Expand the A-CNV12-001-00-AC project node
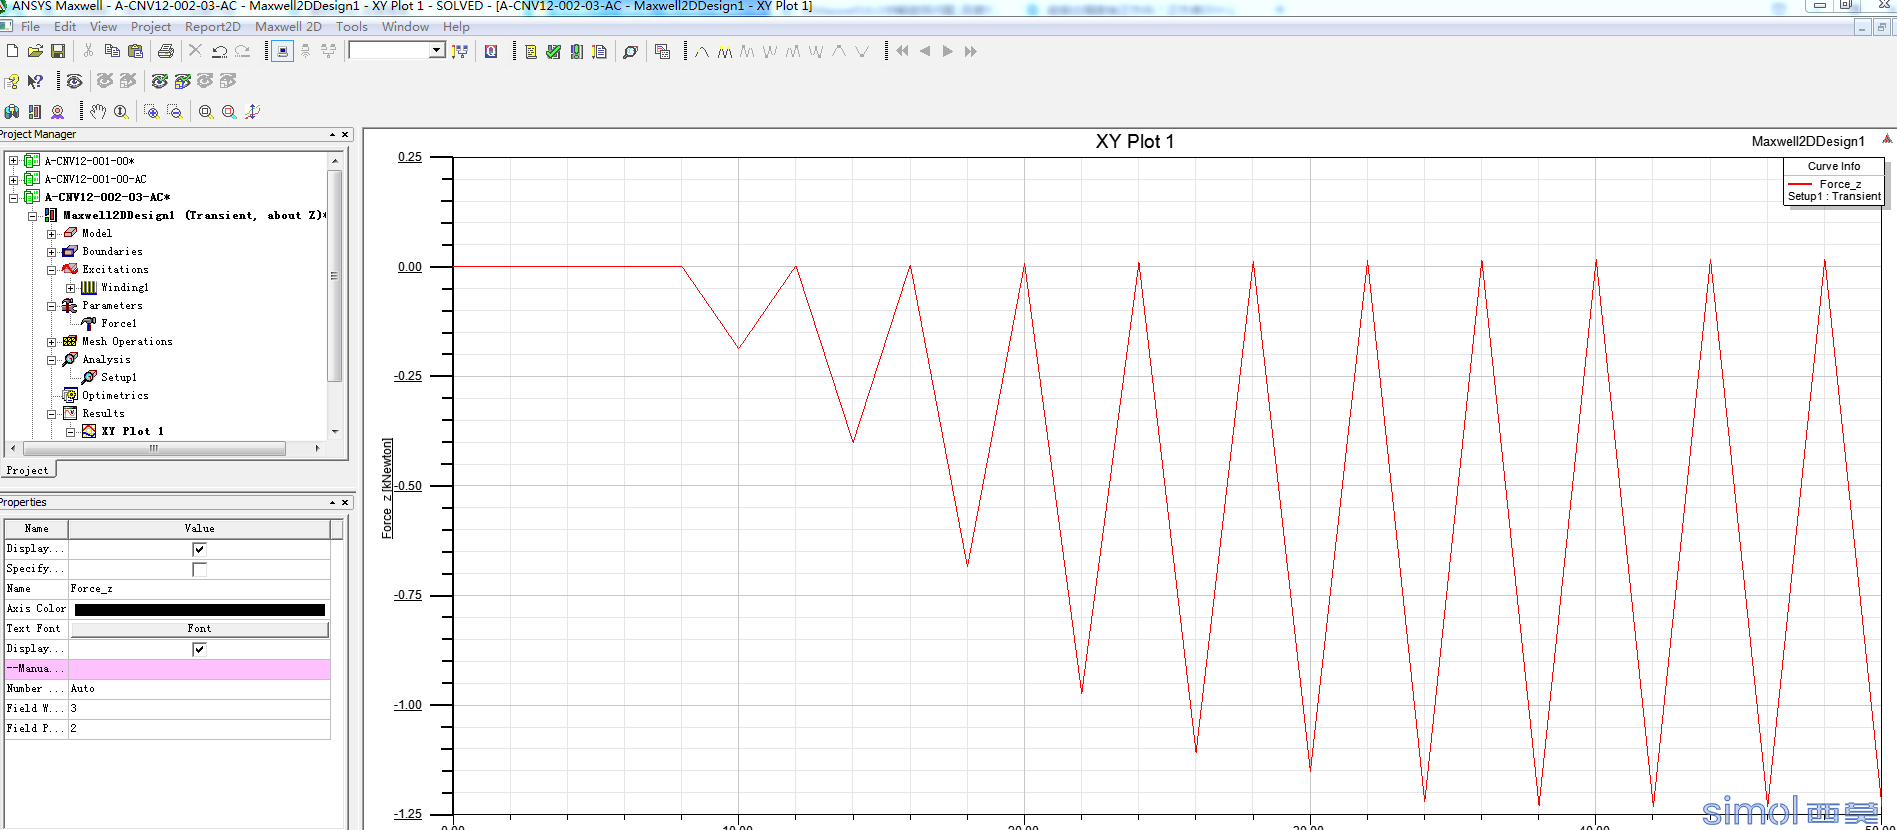This screenshot has height=830, width=1897. (x=13, y=179)
